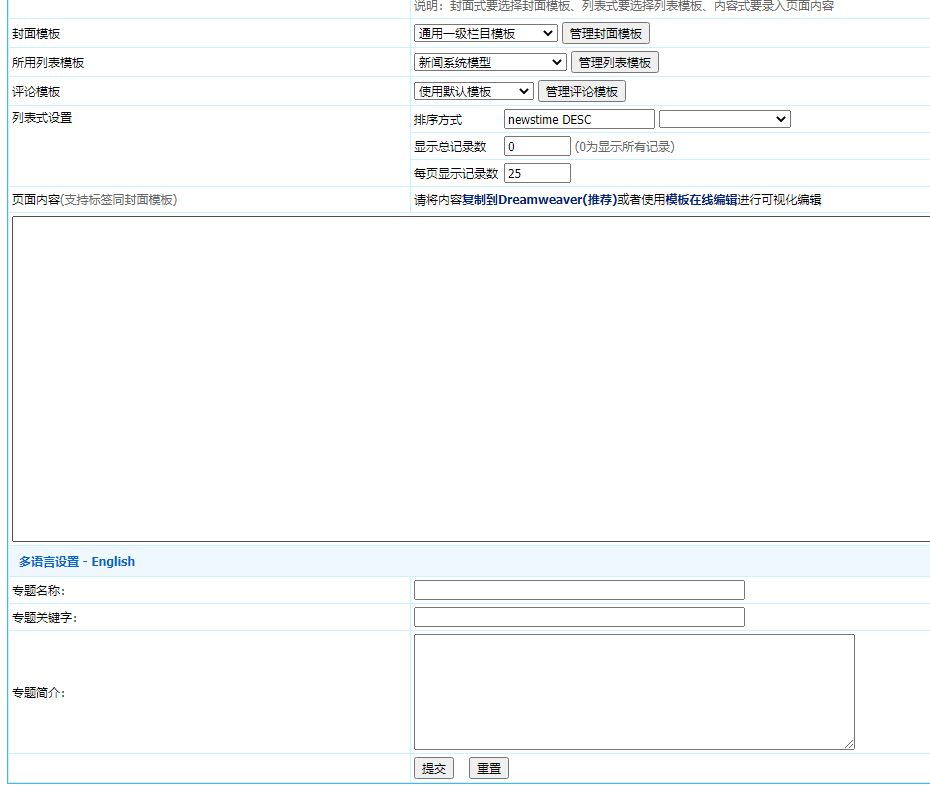The width and height of the screenshot is (930, 785).
Task: Click the 每页显示记录数 field showing 25
Action: pyautogui.click(x=537, y=172)
